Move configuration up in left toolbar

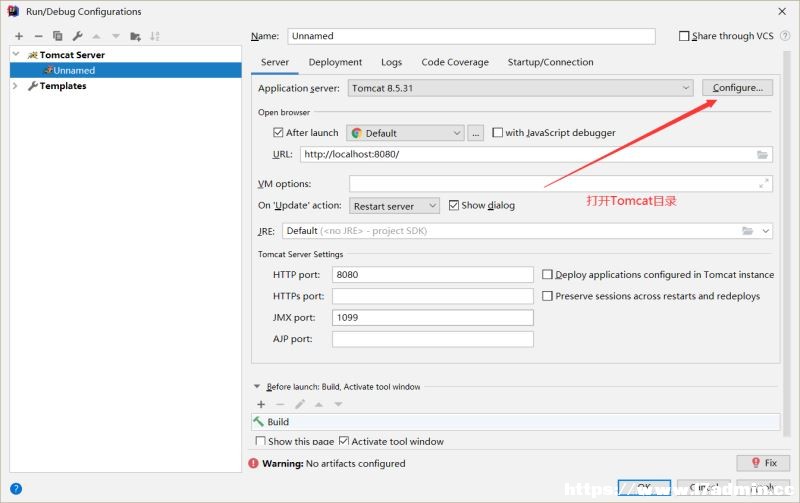[96, 36]
